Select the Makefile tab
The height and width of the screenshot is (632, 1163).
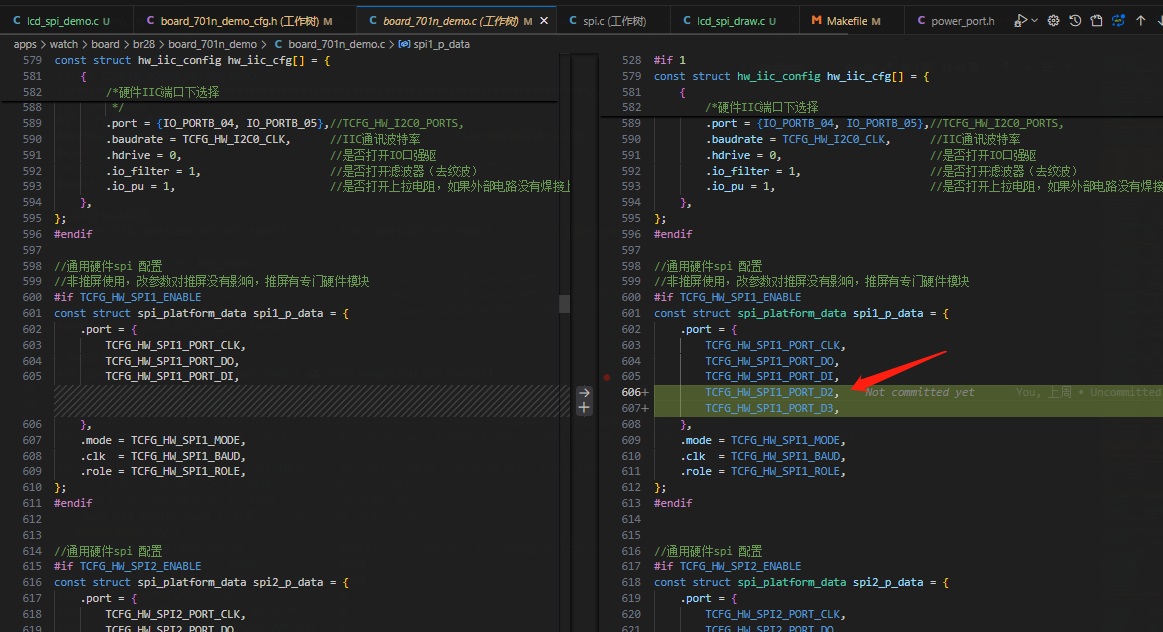[x=852, y=21]
